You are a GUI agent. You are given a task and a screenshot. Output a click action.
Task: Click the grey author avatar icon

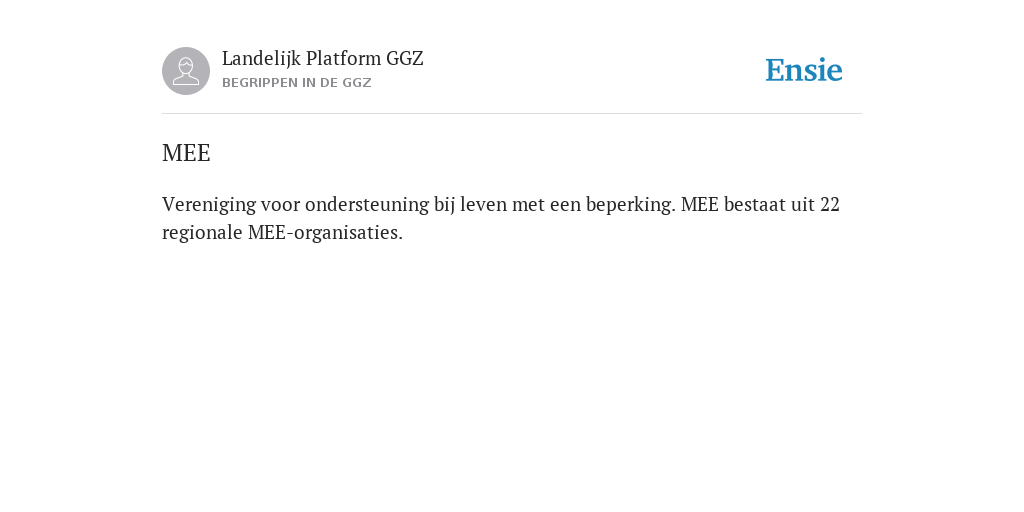click(x=186, y=71)
